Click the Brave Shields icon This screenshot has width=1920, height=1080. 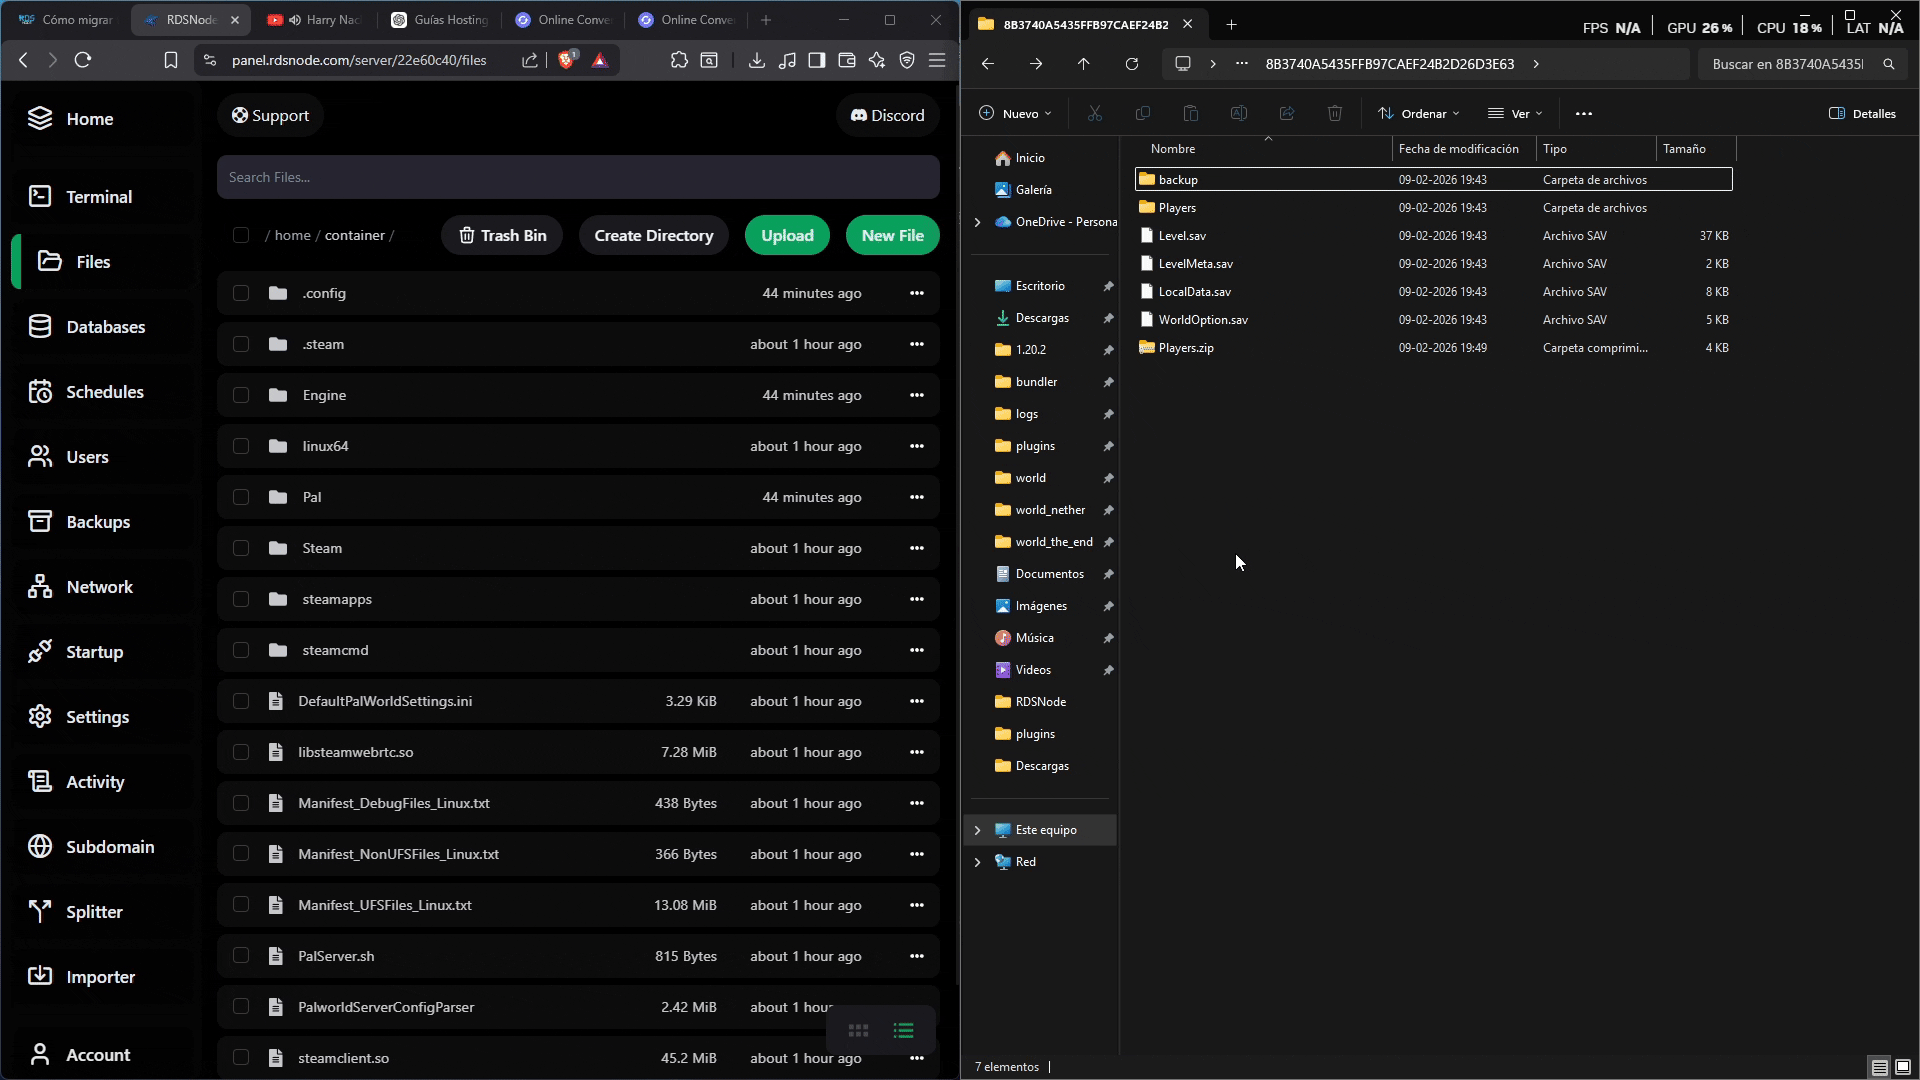pyautogui.click(x=567, y=60)
